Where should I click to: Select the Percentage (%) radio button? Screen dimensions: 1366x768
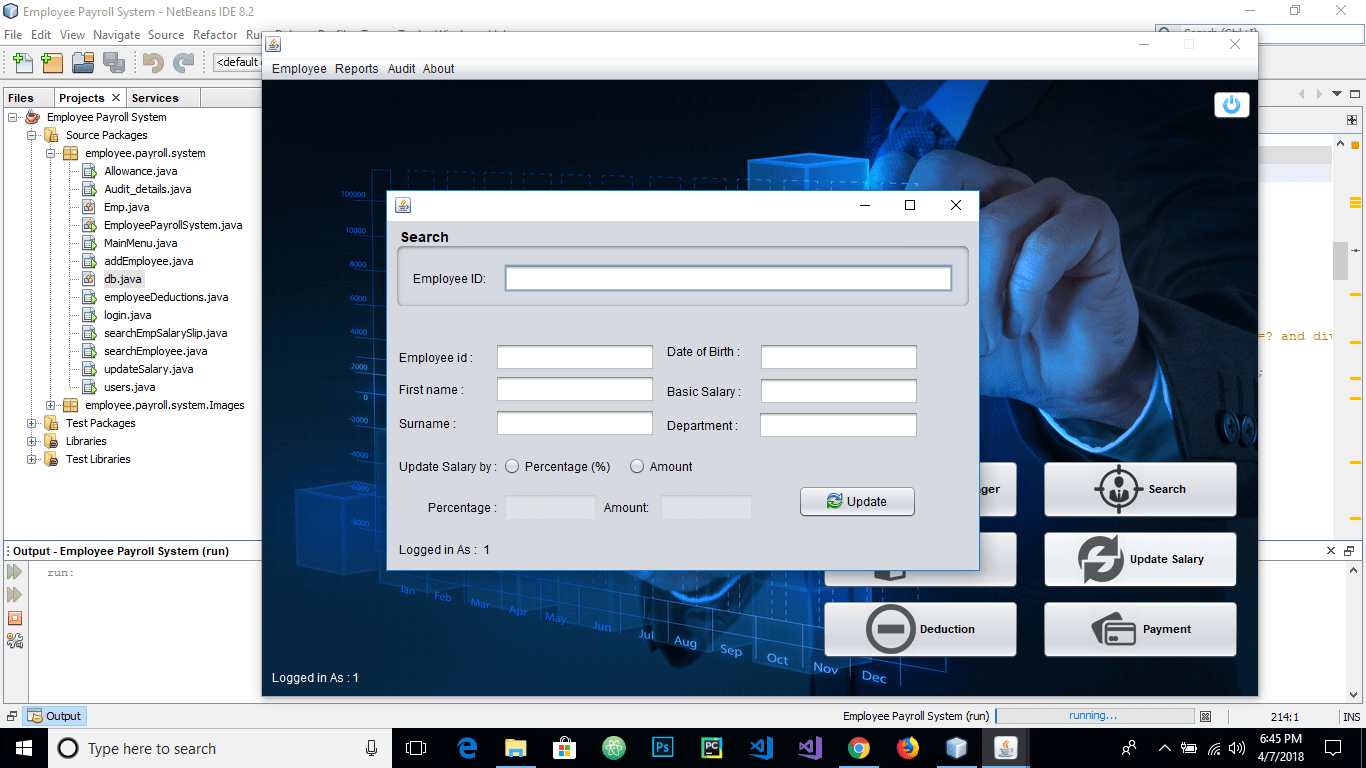tap(511, 466)
